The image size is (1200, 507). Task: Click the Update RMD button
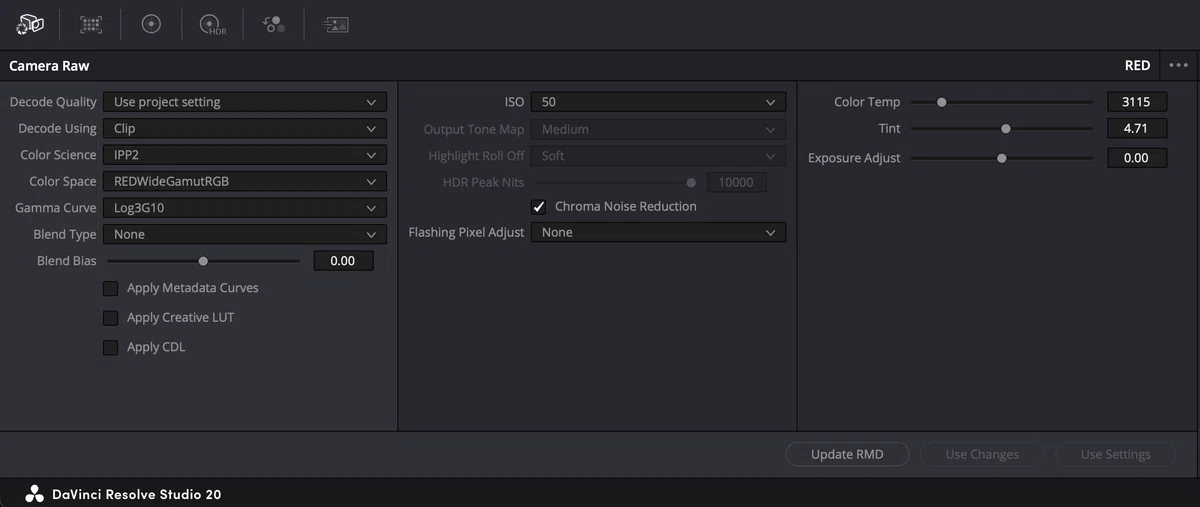pos(847,454)
